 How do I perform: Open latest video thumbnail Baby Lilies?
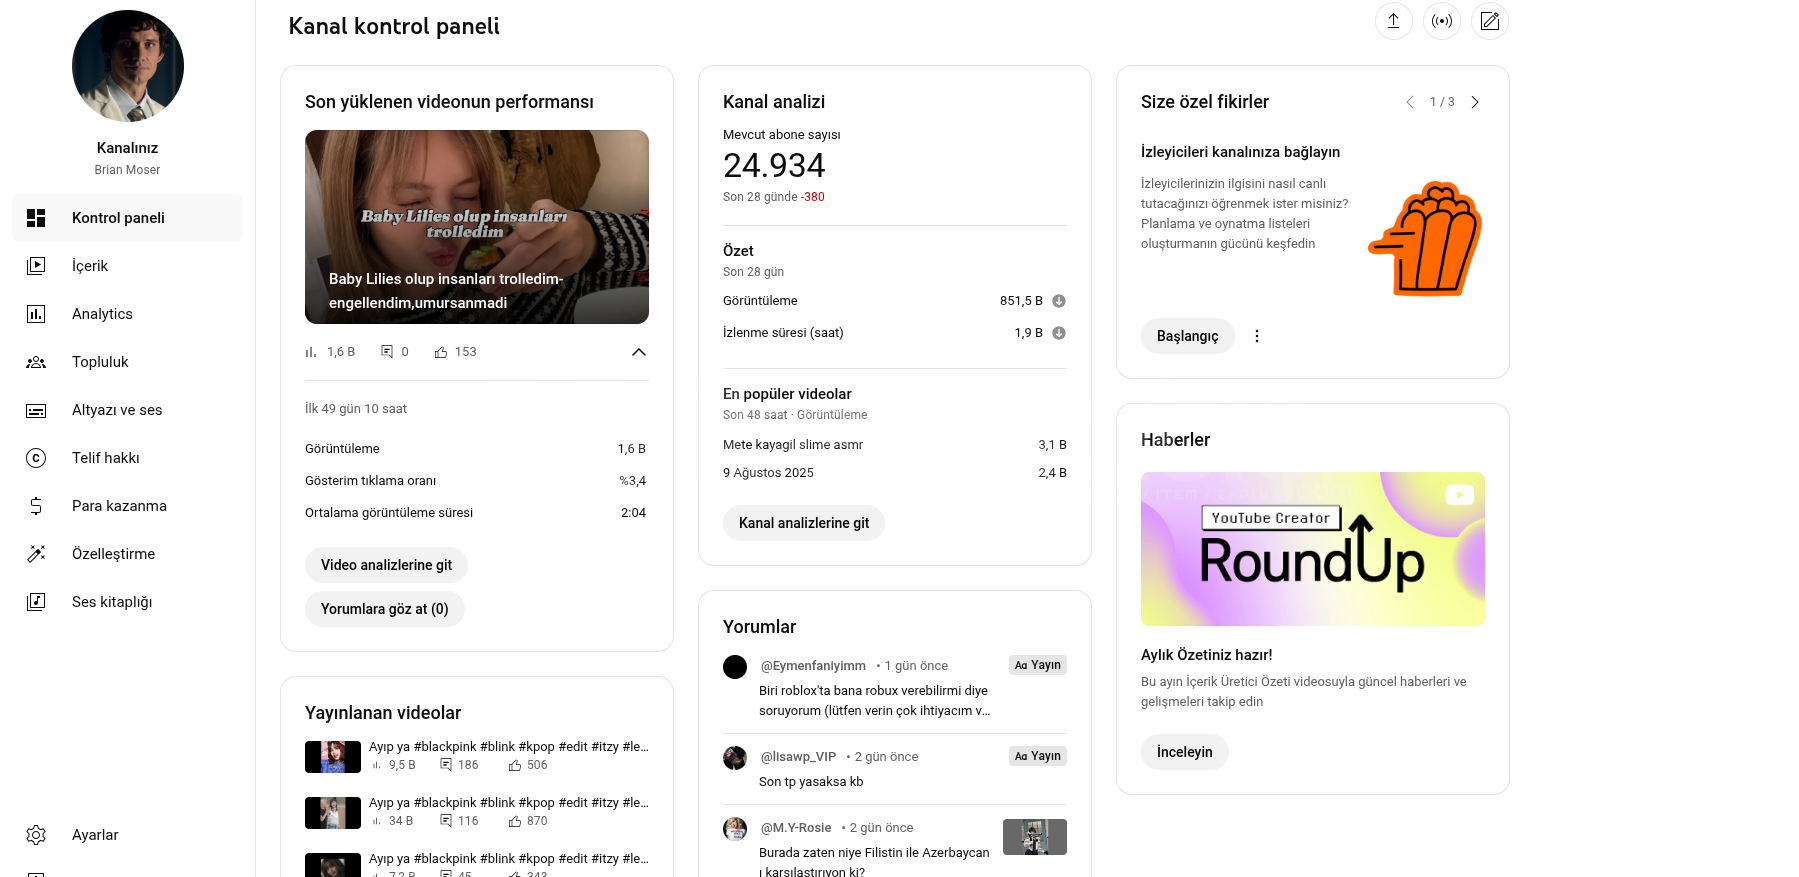coord(477,227)
